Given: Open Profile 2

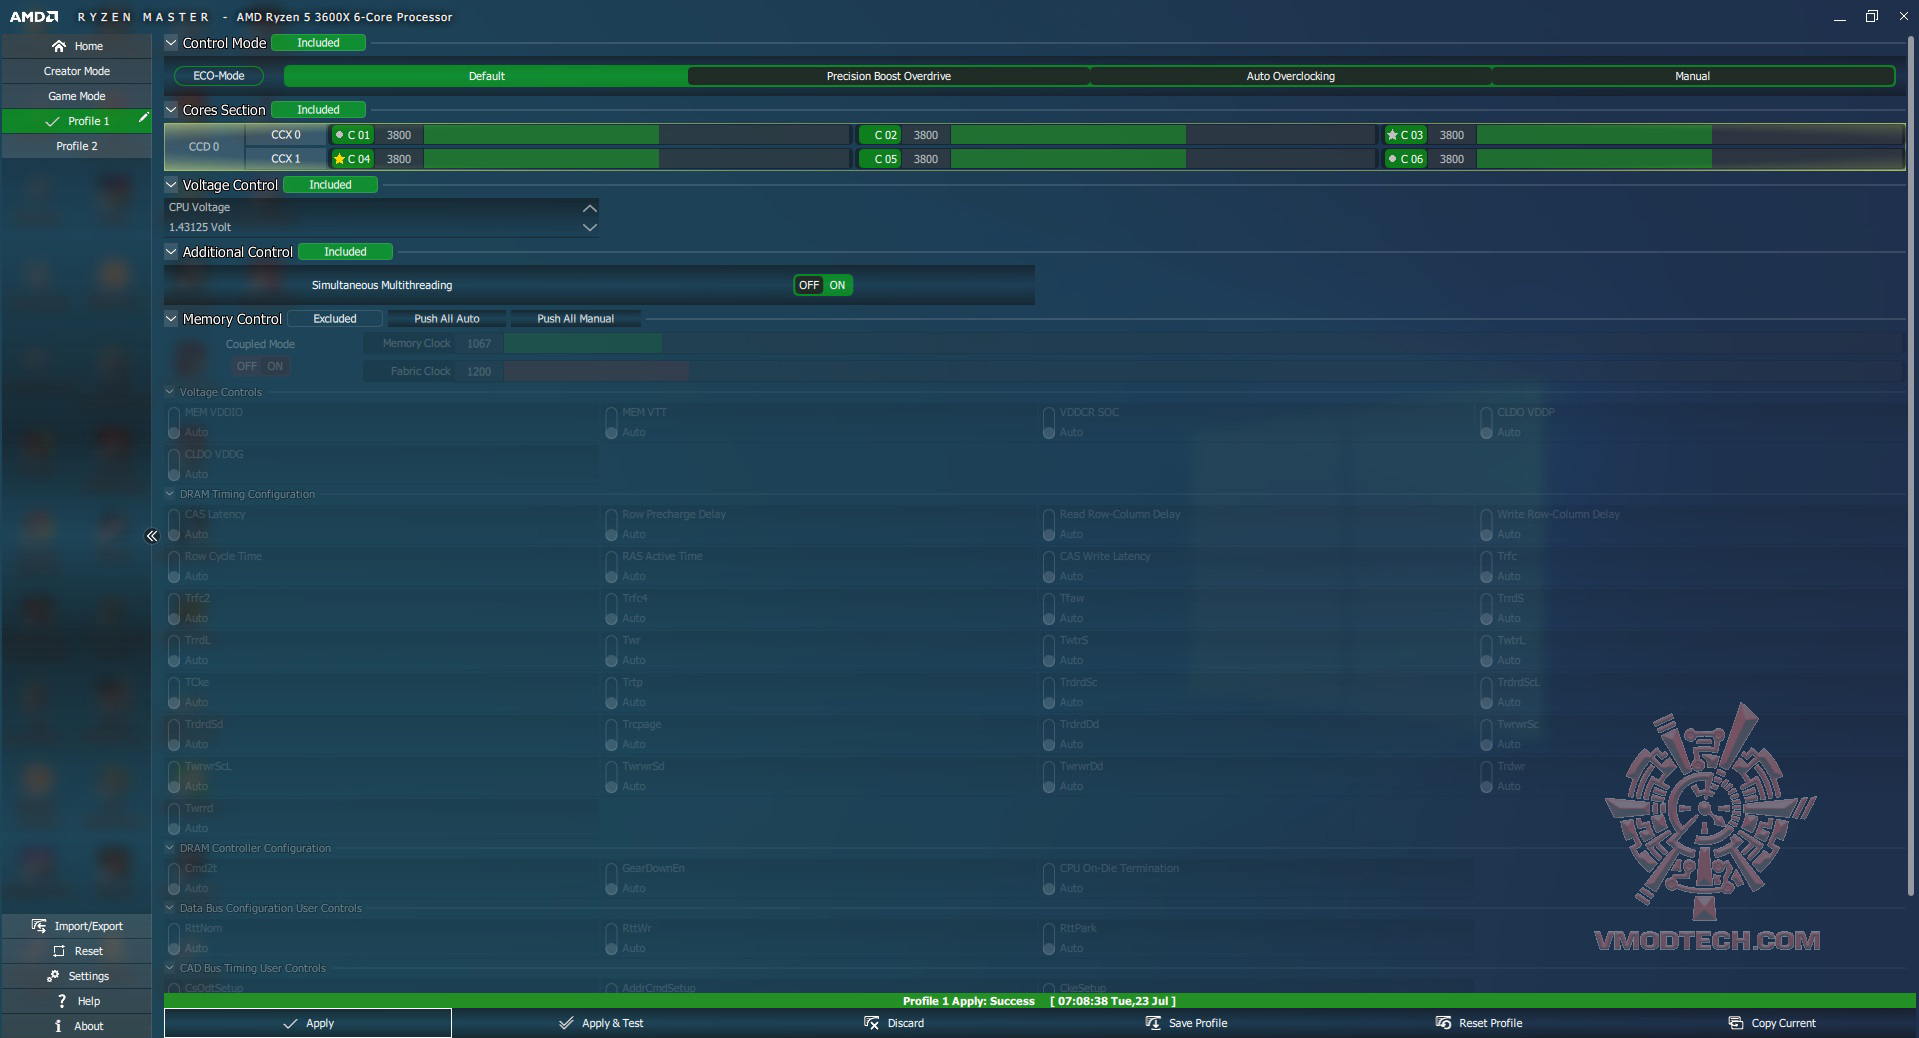Looking at the screenshot, I should click(76, 146).
